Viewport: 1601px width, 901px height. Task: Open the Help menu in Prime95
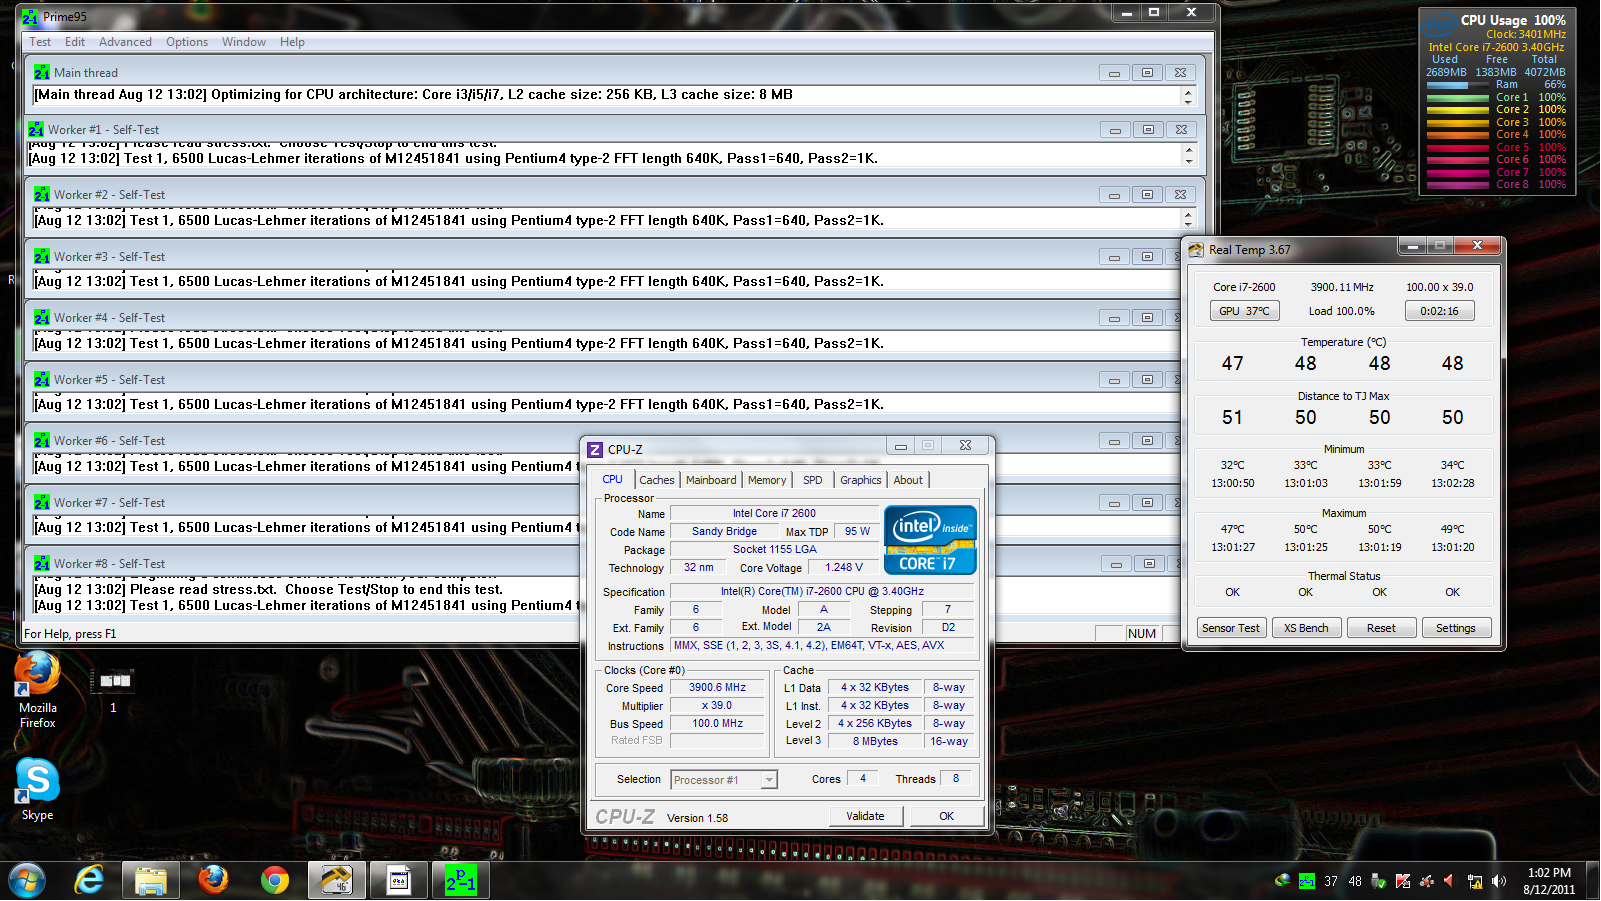pos(292,42)
